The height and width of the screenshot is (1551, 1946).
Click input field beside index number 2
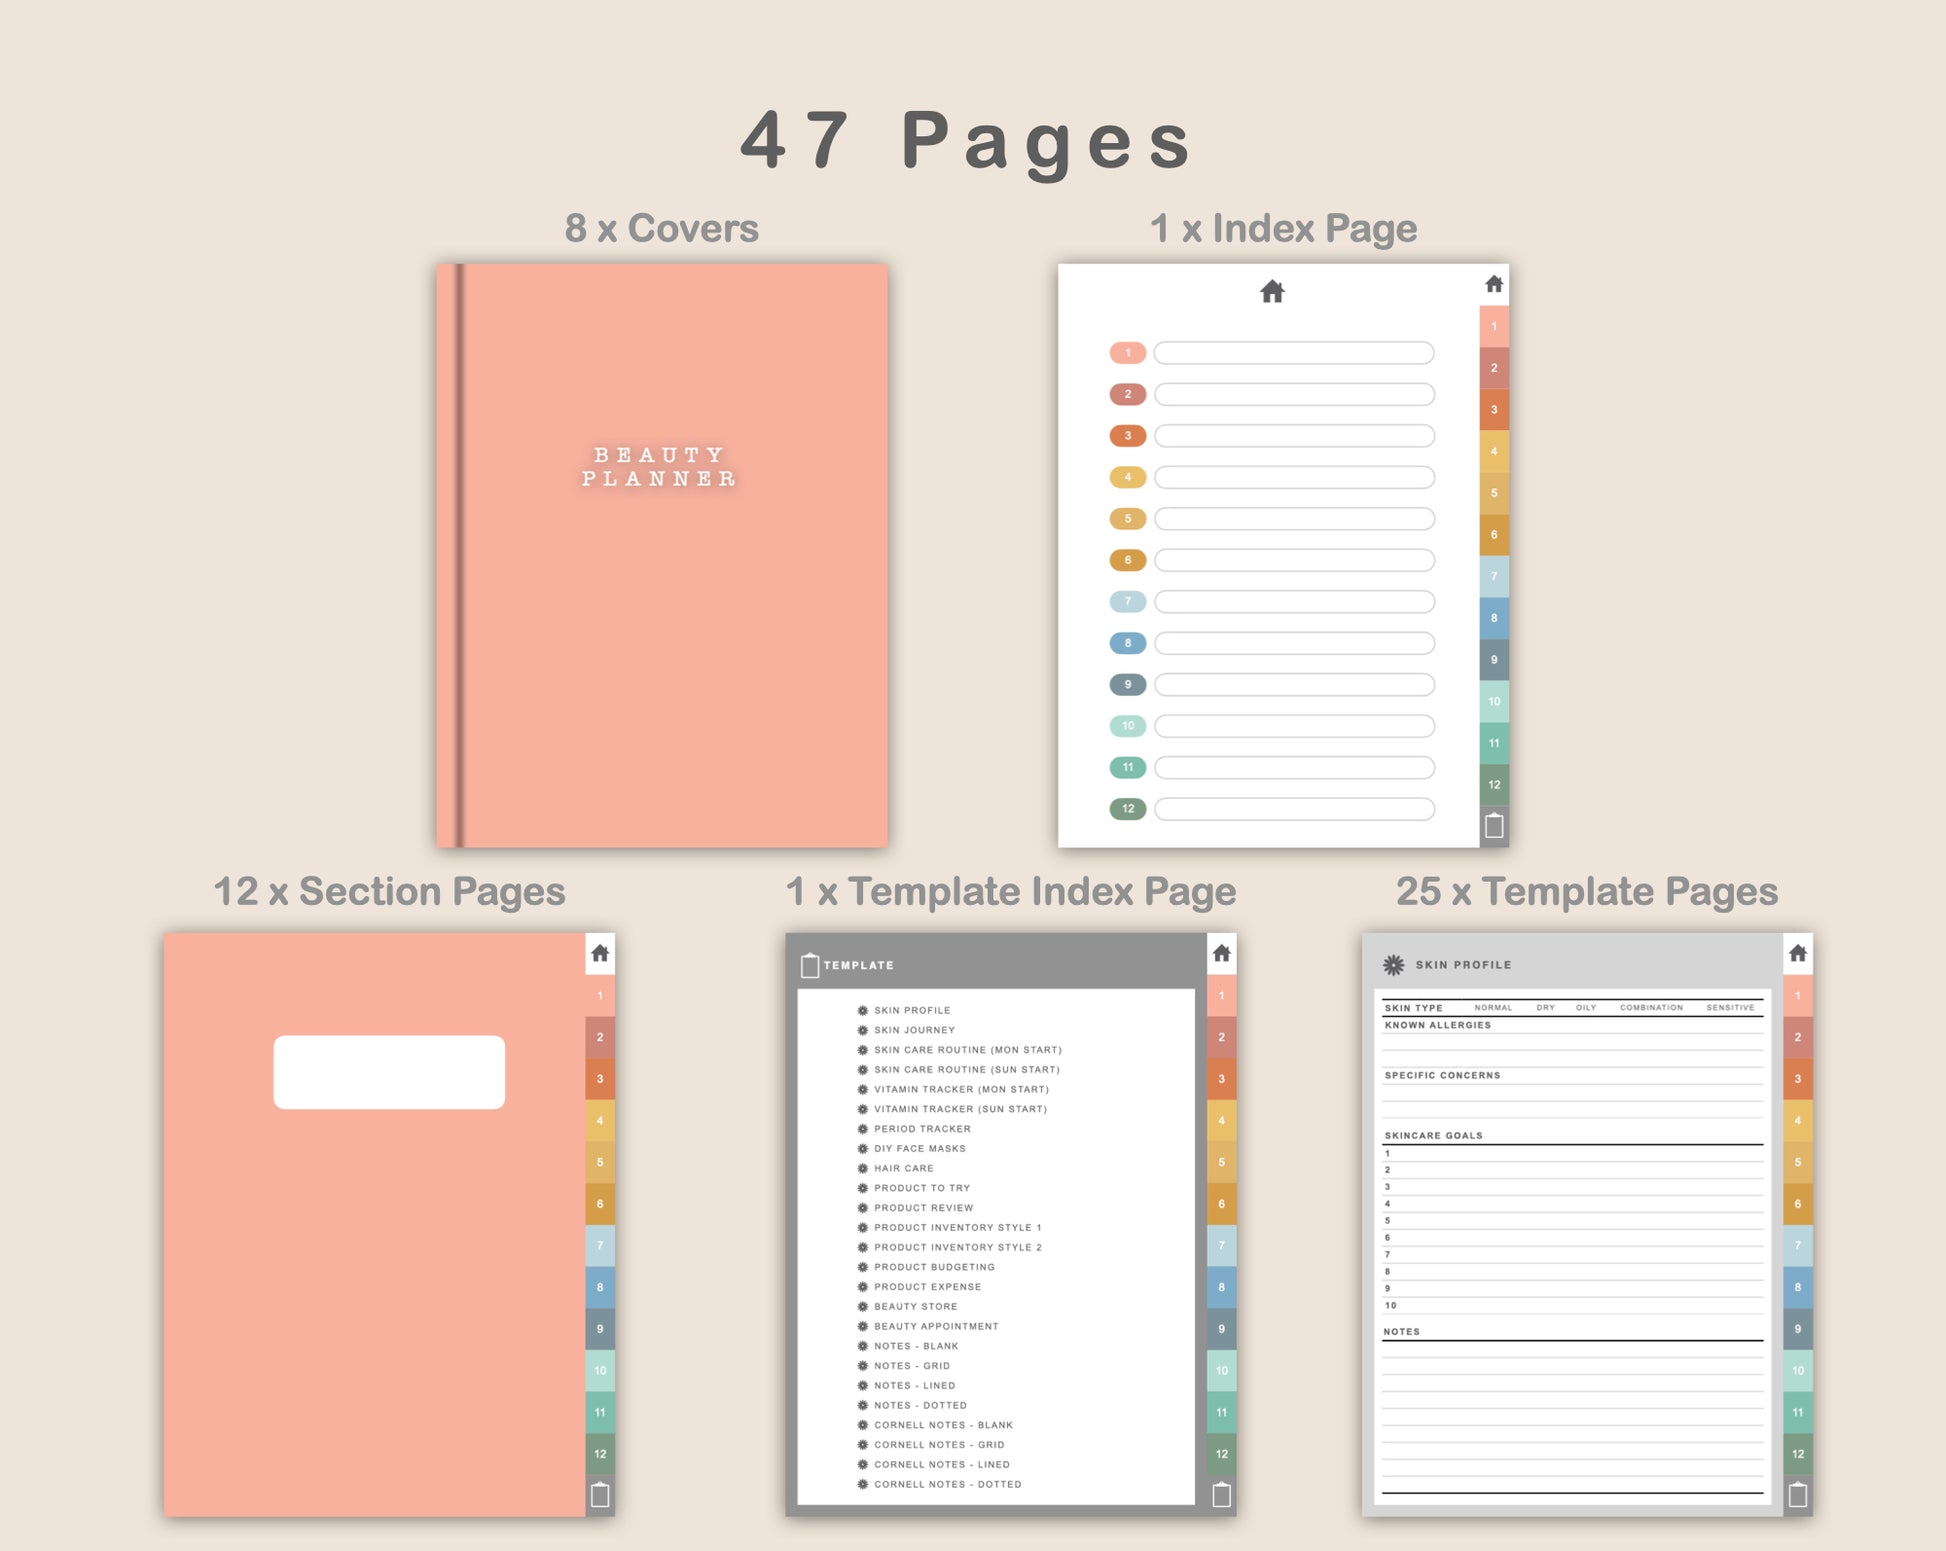[1294, 394]
